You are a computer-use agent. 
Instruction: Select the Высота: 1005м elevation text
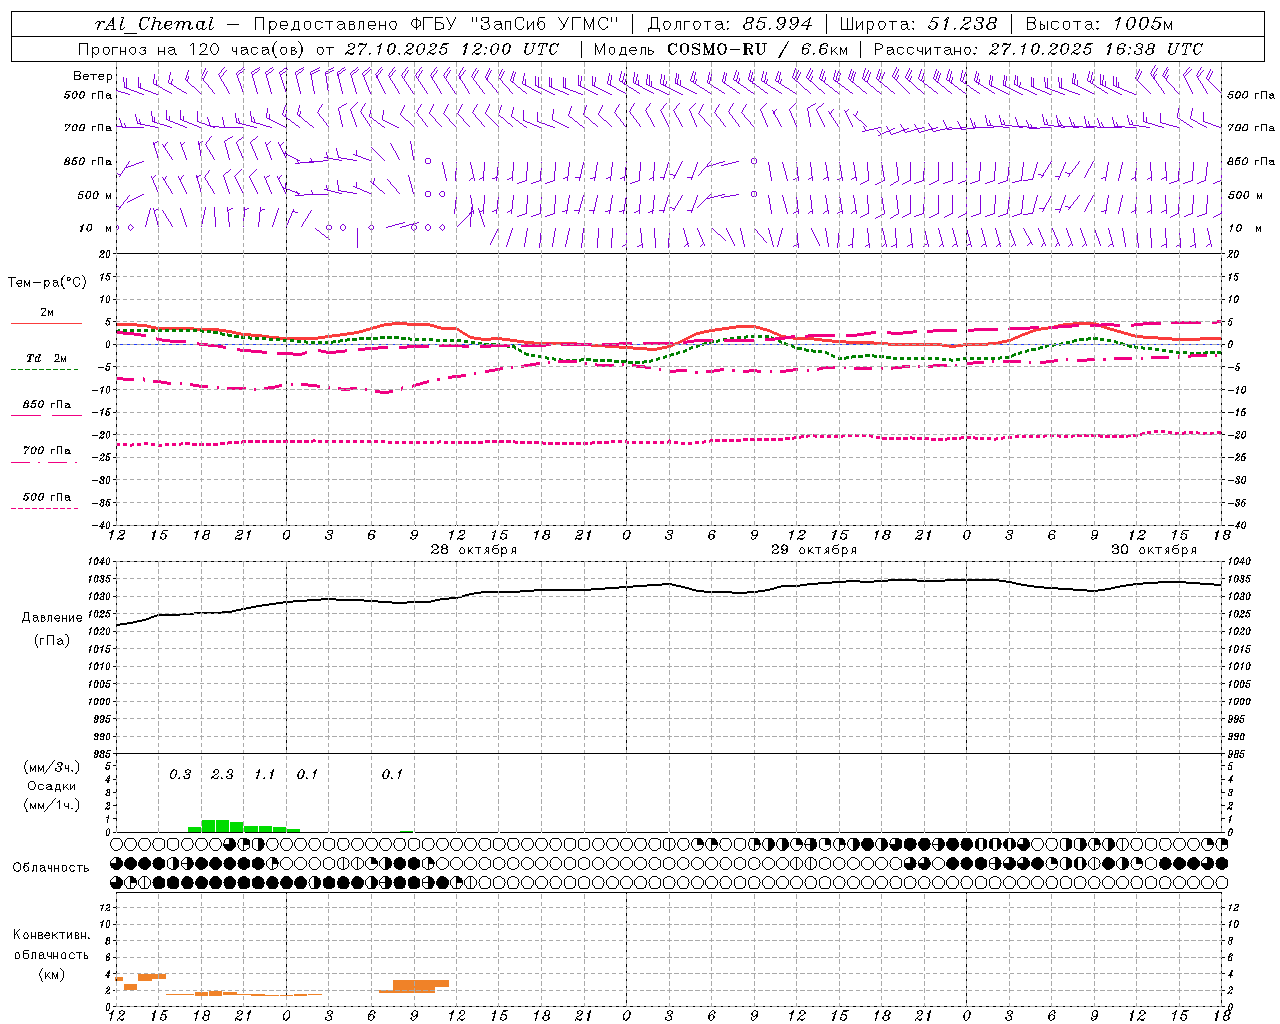coord(1099,24)
